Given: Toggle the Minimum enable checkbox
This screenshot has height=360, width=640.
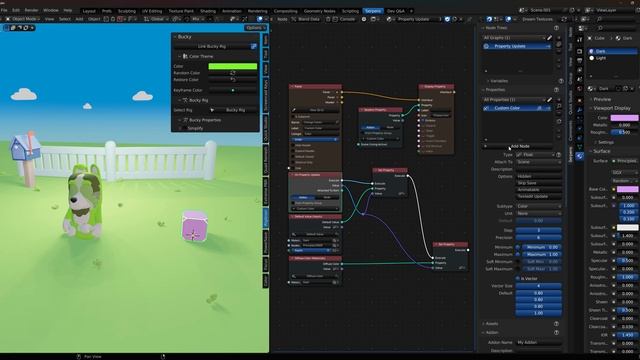Looking at the screenshot, I should point(518,247).
